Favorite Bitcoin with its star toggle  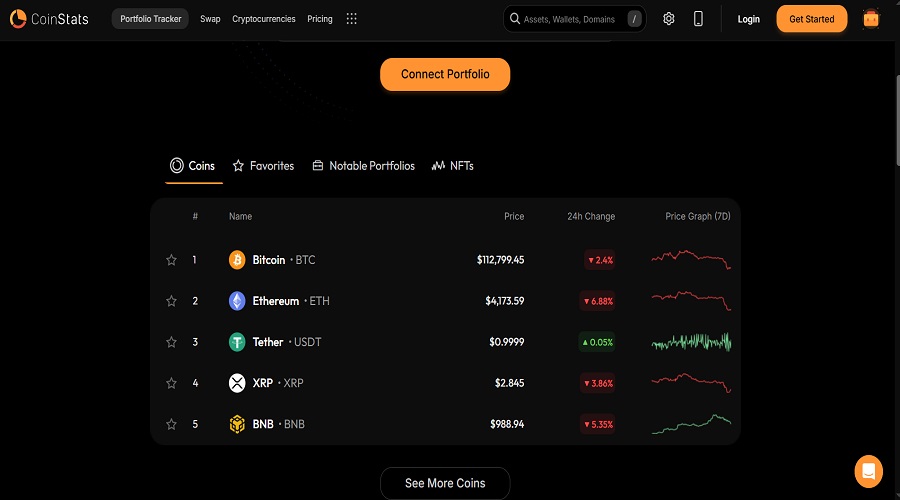tap(171, 260)
